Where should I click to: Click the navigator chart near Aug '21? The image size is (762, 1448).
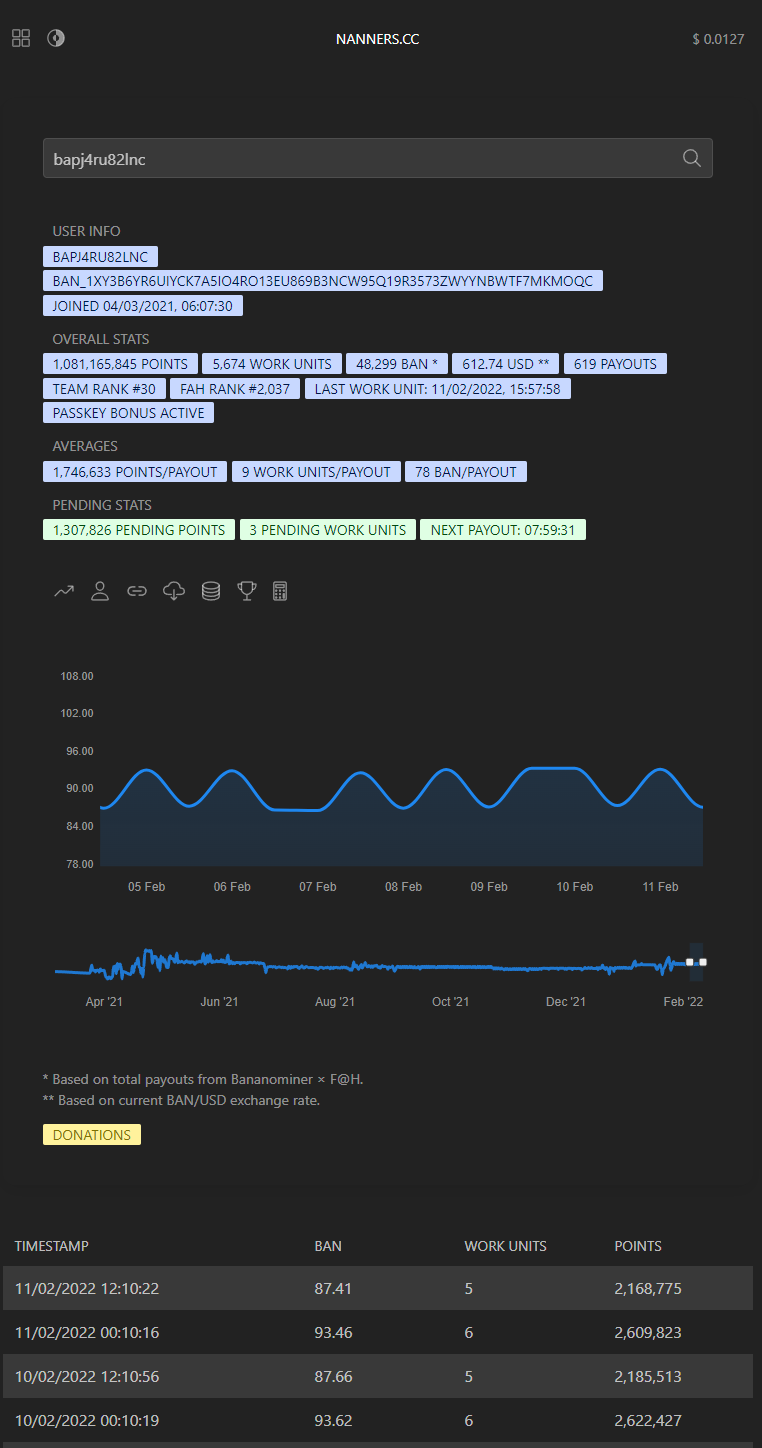(x=335, y=968)
